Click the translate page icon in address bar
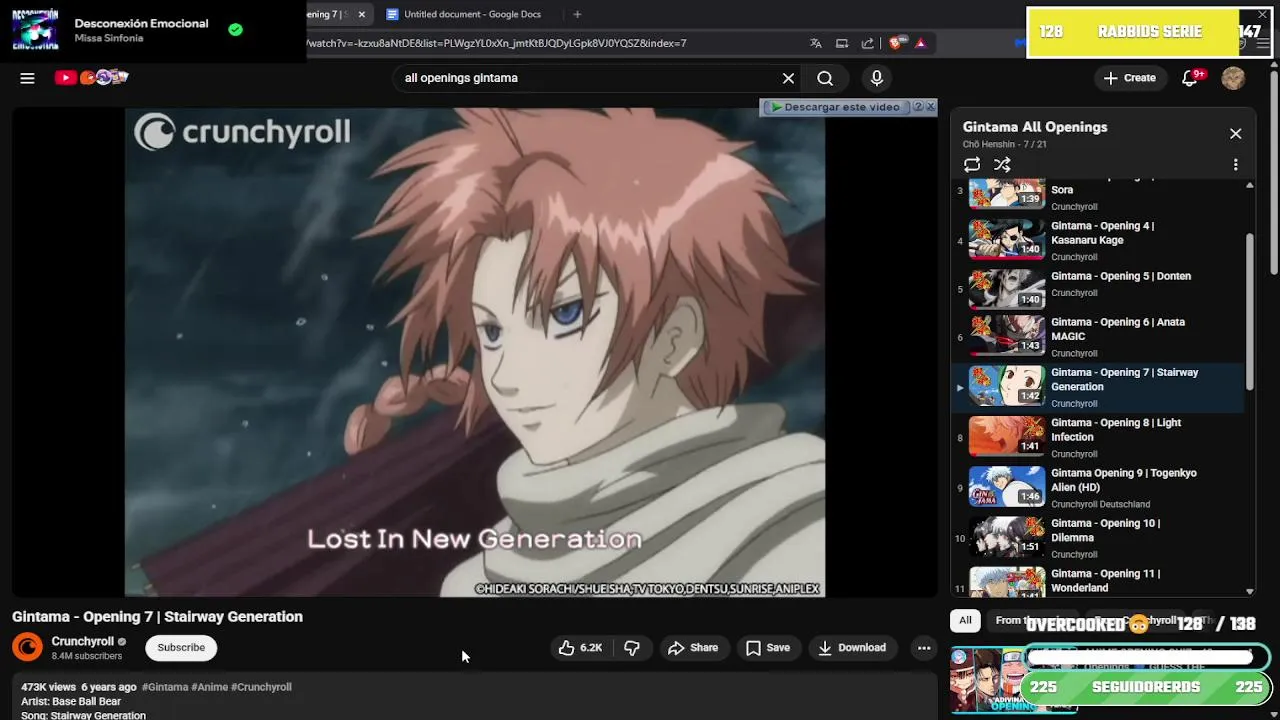This screenshot has height=720, width=1280. [x=816, y=43]
